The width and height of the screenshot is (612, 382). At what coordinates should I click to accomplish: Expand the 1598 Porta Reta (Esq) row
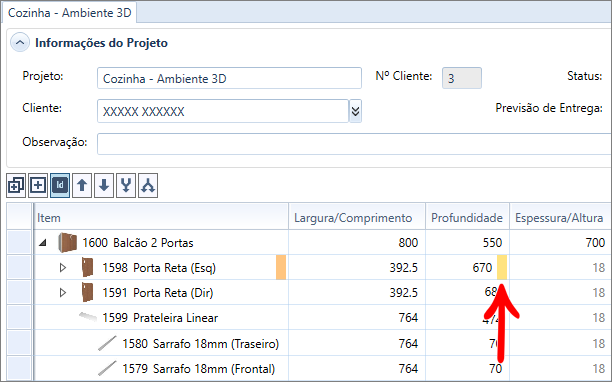pyautogui.click(x=62, y=268)
